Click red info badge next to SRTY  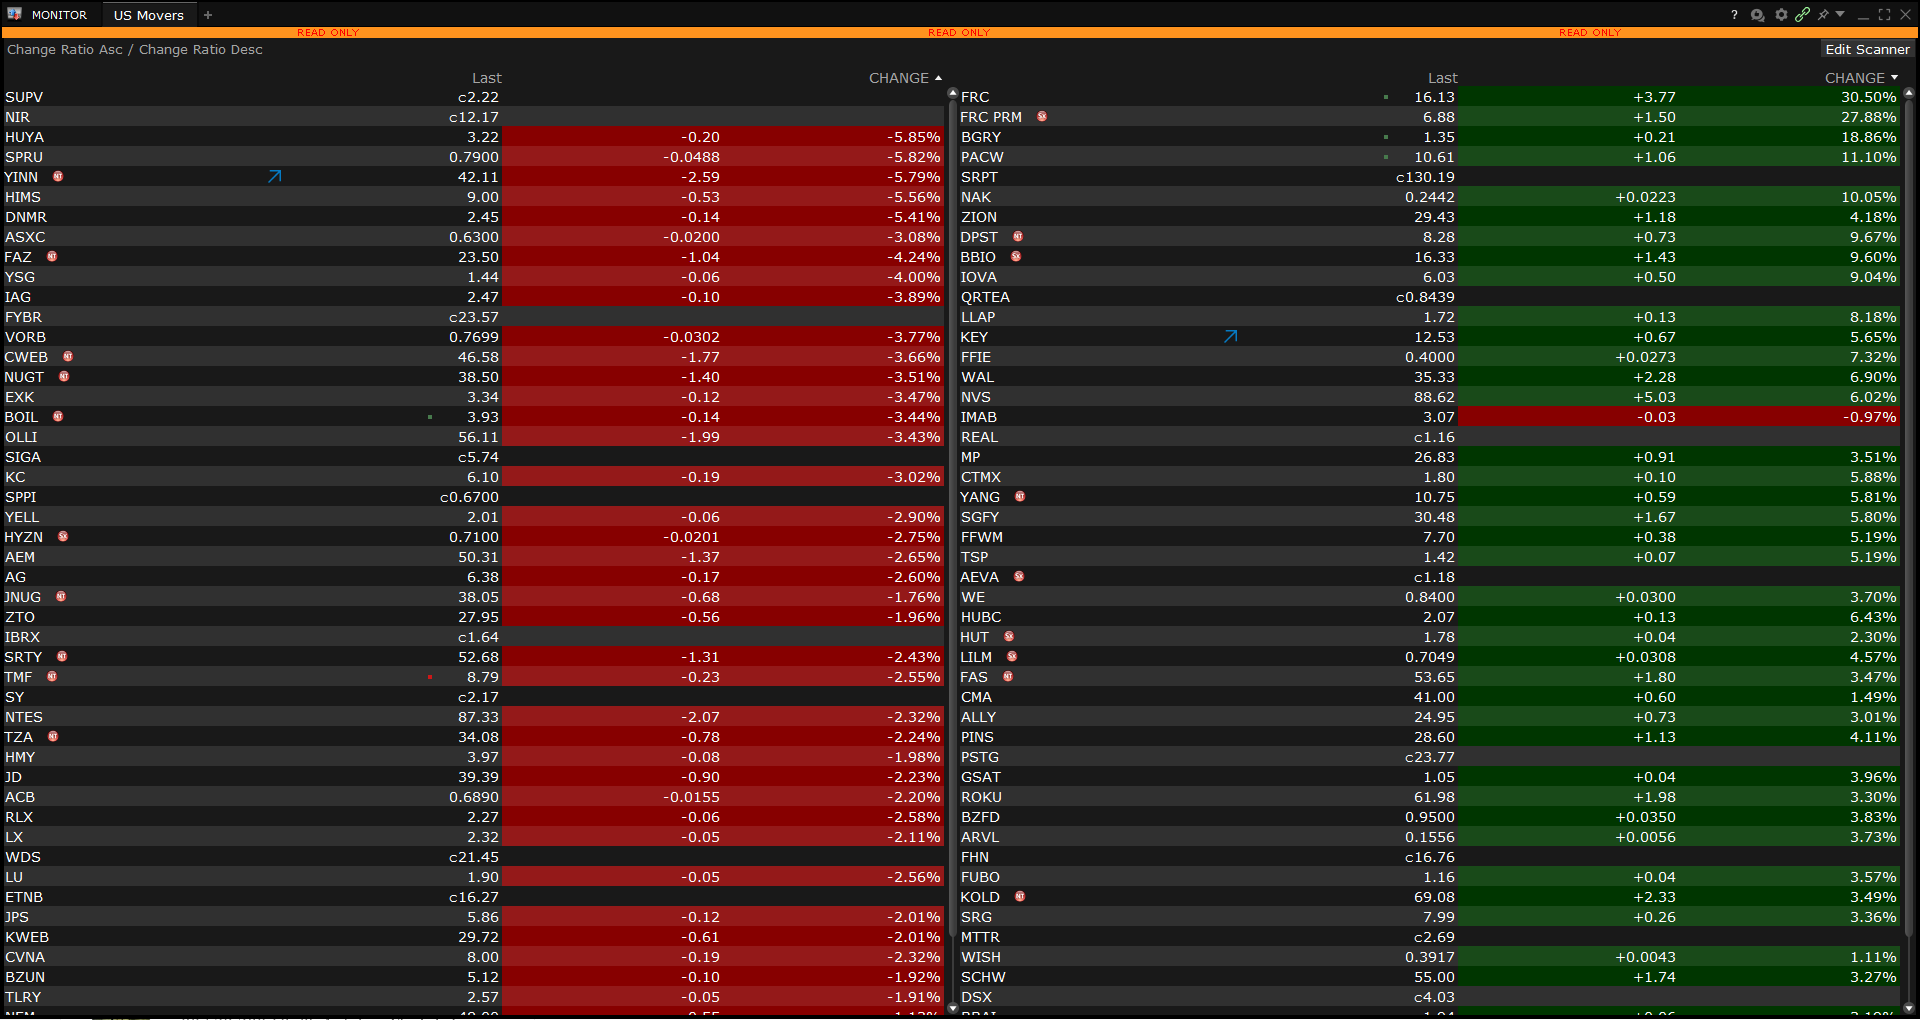(x=62, y=656)
